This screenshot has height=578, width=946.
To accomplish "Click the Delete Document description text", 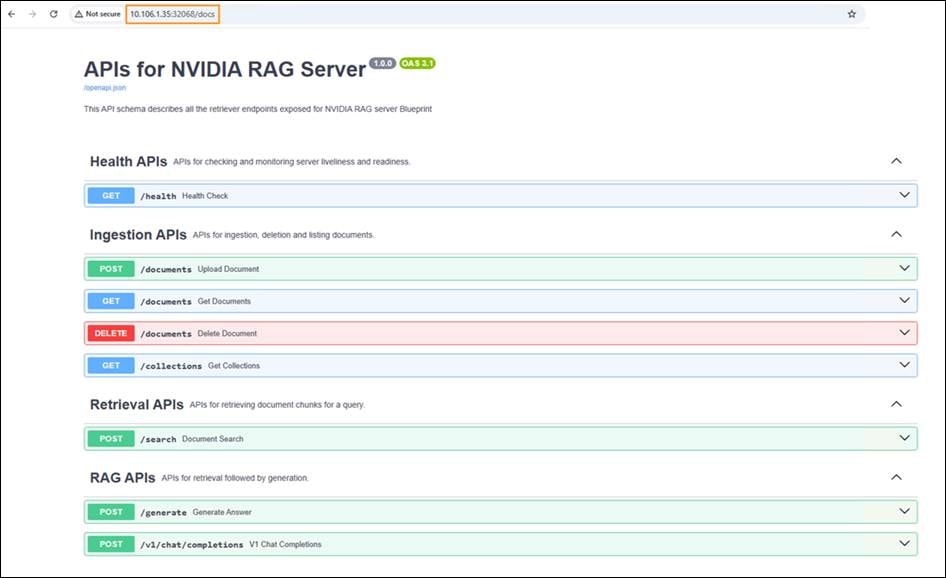I will (227, 333).
